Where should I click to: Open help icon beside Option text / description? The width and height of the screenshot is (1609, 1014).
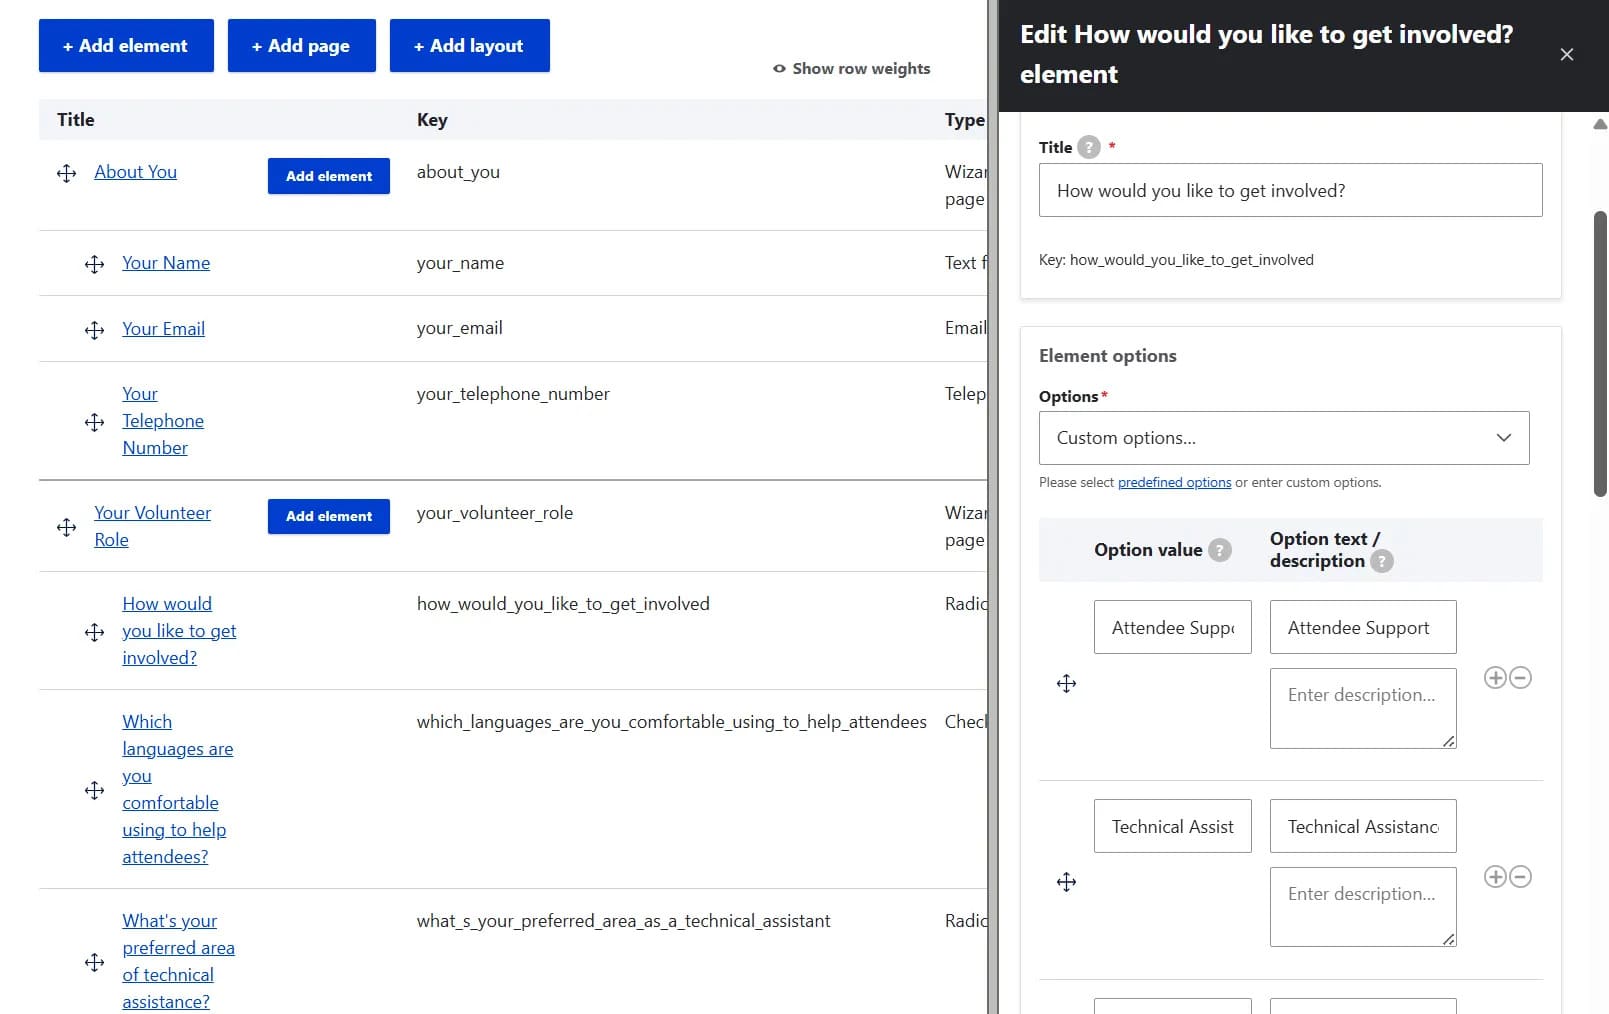[x=1382, y=561]
